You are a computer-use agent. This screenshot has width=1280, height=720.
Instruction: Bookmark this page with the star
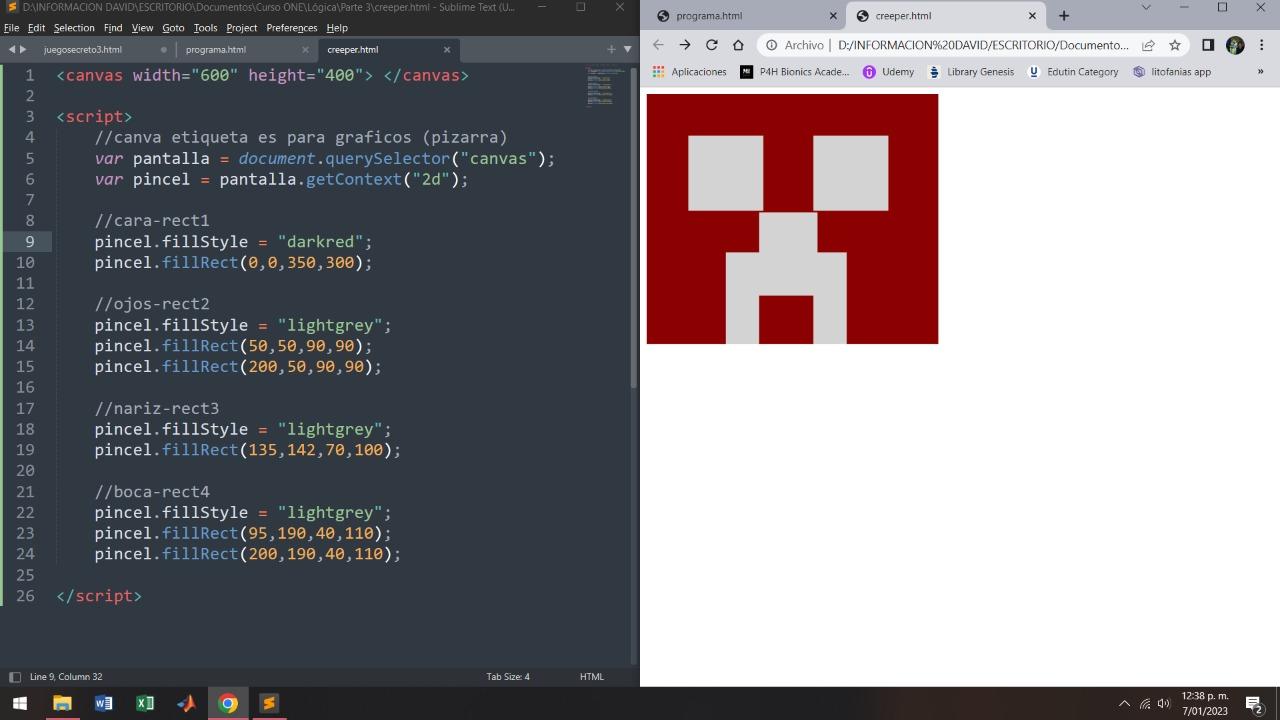[1175, 45]
